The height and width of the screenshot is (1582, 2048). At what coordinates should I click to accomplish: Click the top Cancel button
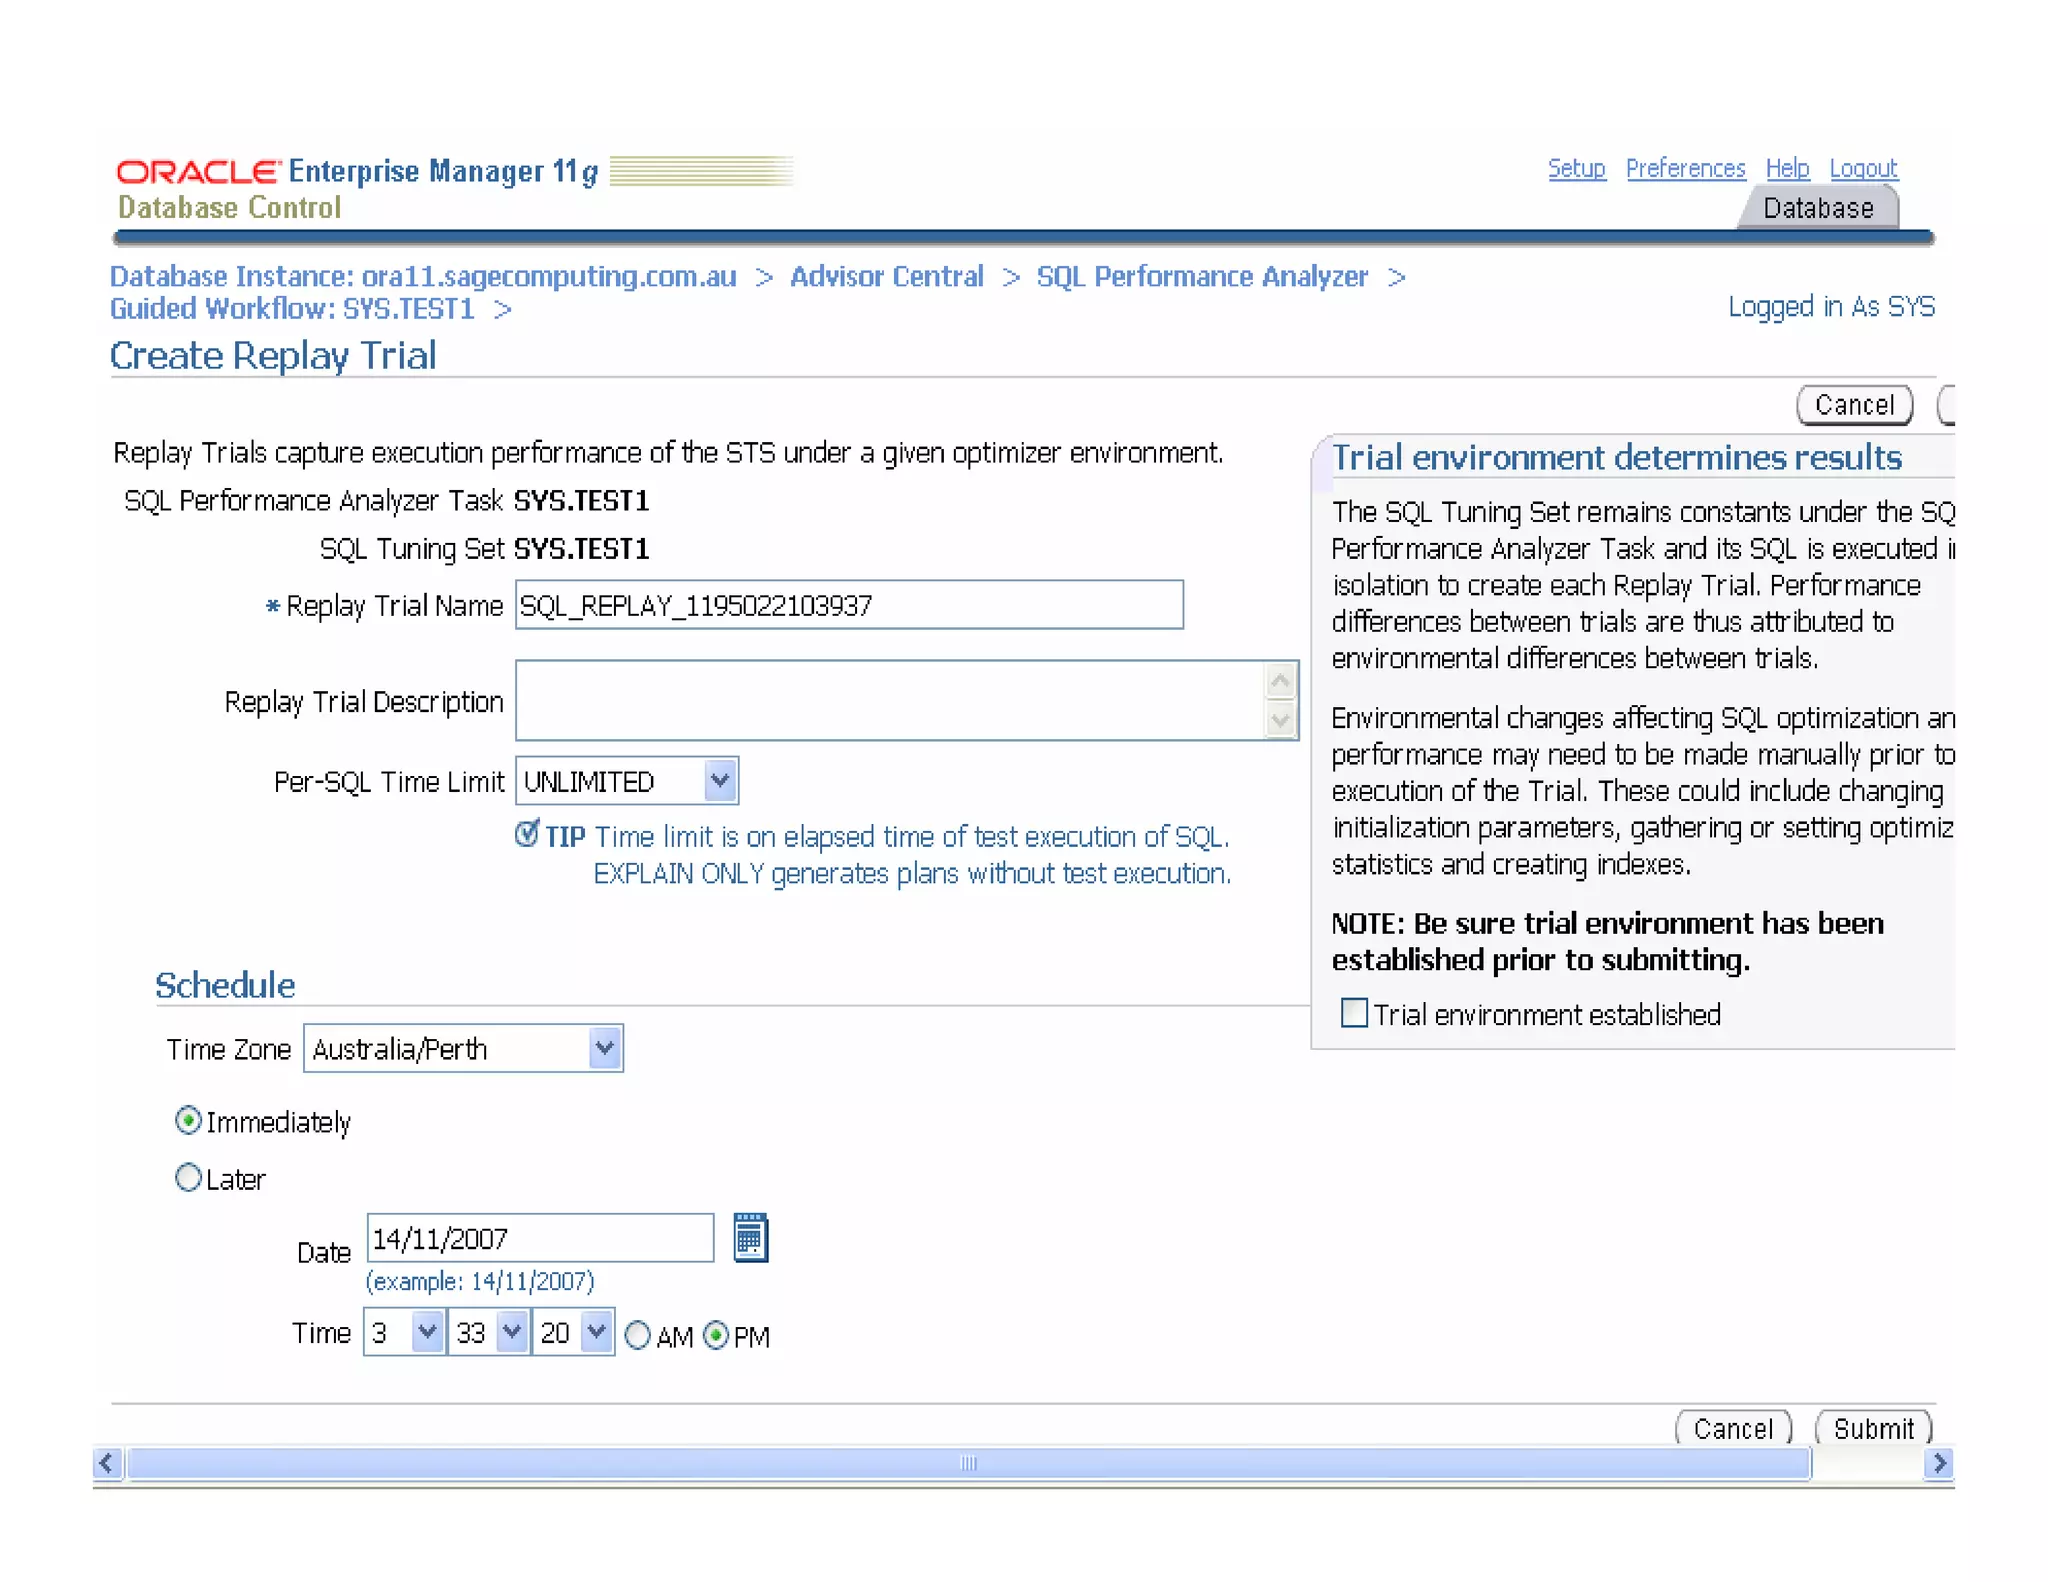tap(1854, 404)
